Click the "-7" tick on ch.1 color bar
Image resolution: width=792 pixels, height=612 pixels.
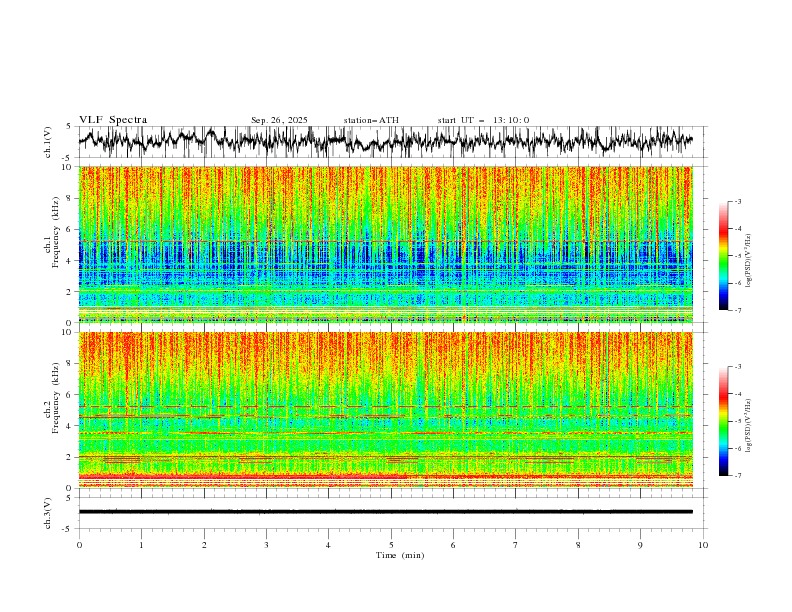point(738,310)
